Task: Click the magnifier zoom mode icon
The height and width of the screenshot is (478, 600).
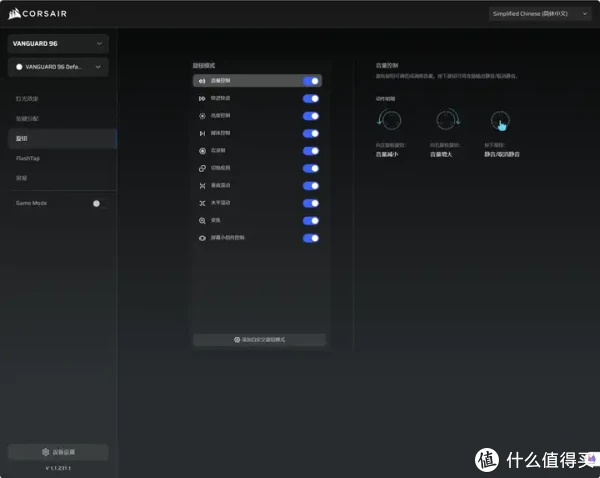Action: (202, 220)
